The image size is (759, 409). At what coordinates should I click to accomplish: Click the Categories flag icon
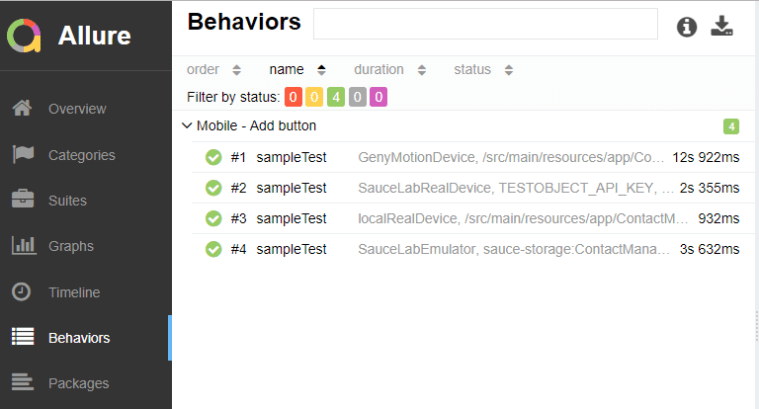pyautogui.click(x=23, y=154)
